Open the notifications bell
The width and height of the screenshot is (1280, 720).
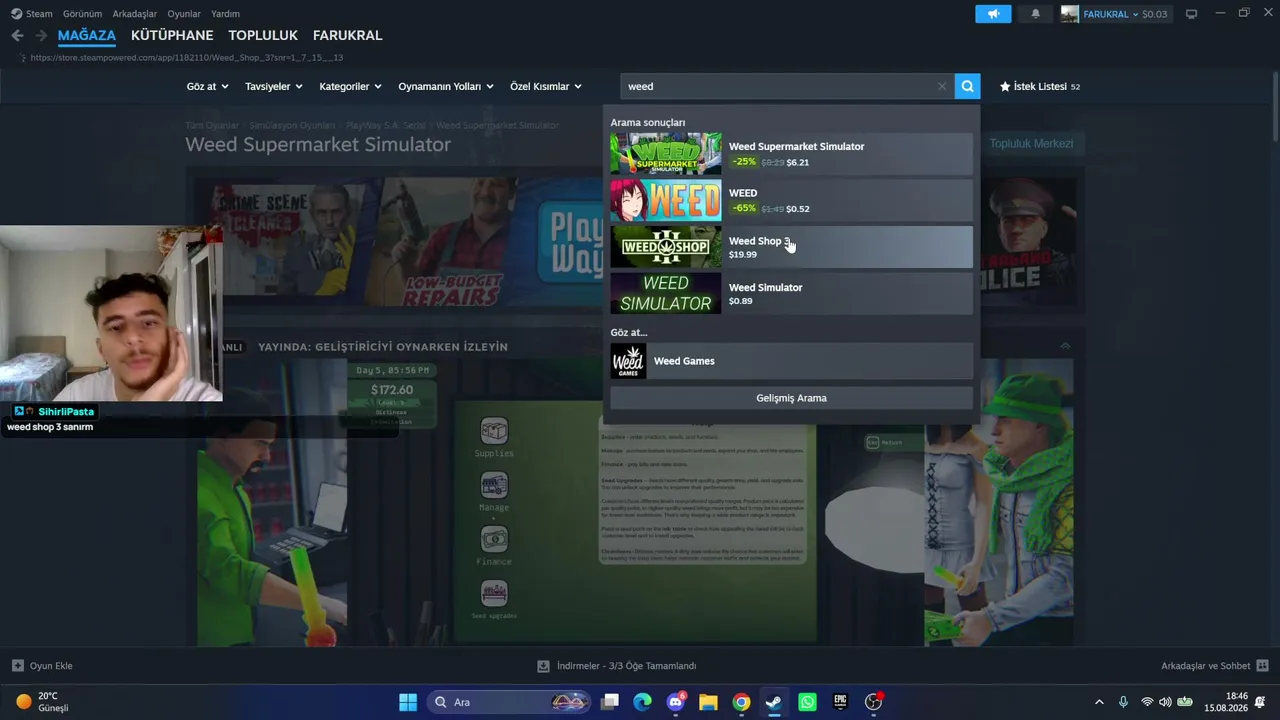coord(1035,14)
